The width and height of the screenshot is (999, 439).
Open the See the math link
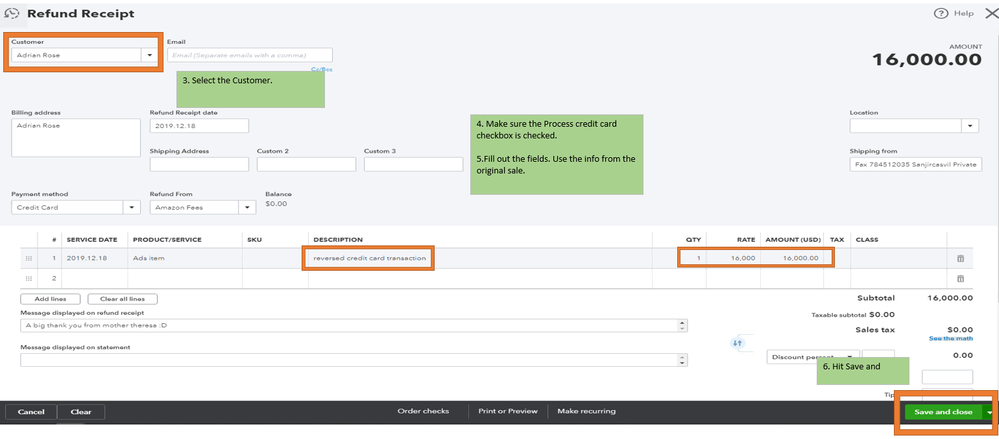[950, 339]
